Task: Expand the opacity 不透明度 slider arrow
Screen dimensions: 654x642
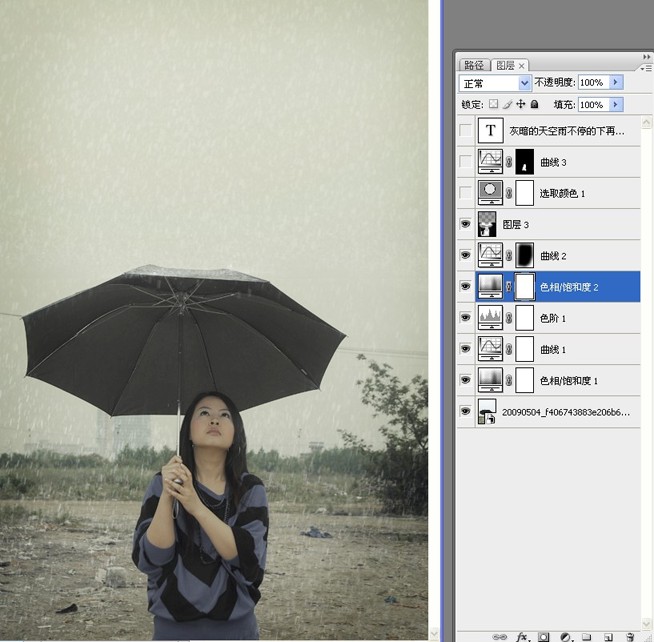Action: pos(616,82)
